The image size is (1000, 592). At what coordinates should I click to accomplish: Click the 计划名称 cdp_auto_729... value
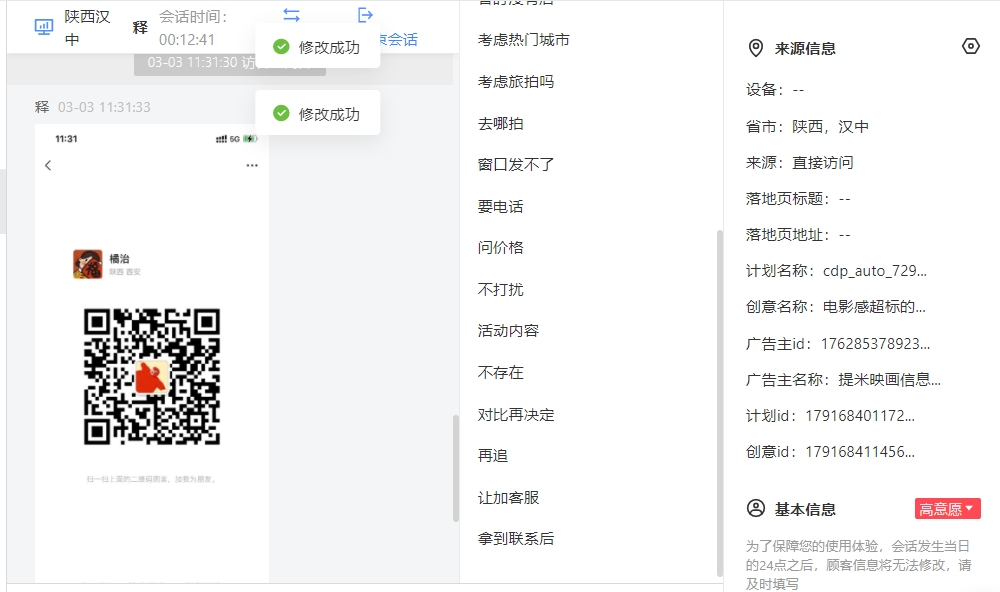(874, 271)
